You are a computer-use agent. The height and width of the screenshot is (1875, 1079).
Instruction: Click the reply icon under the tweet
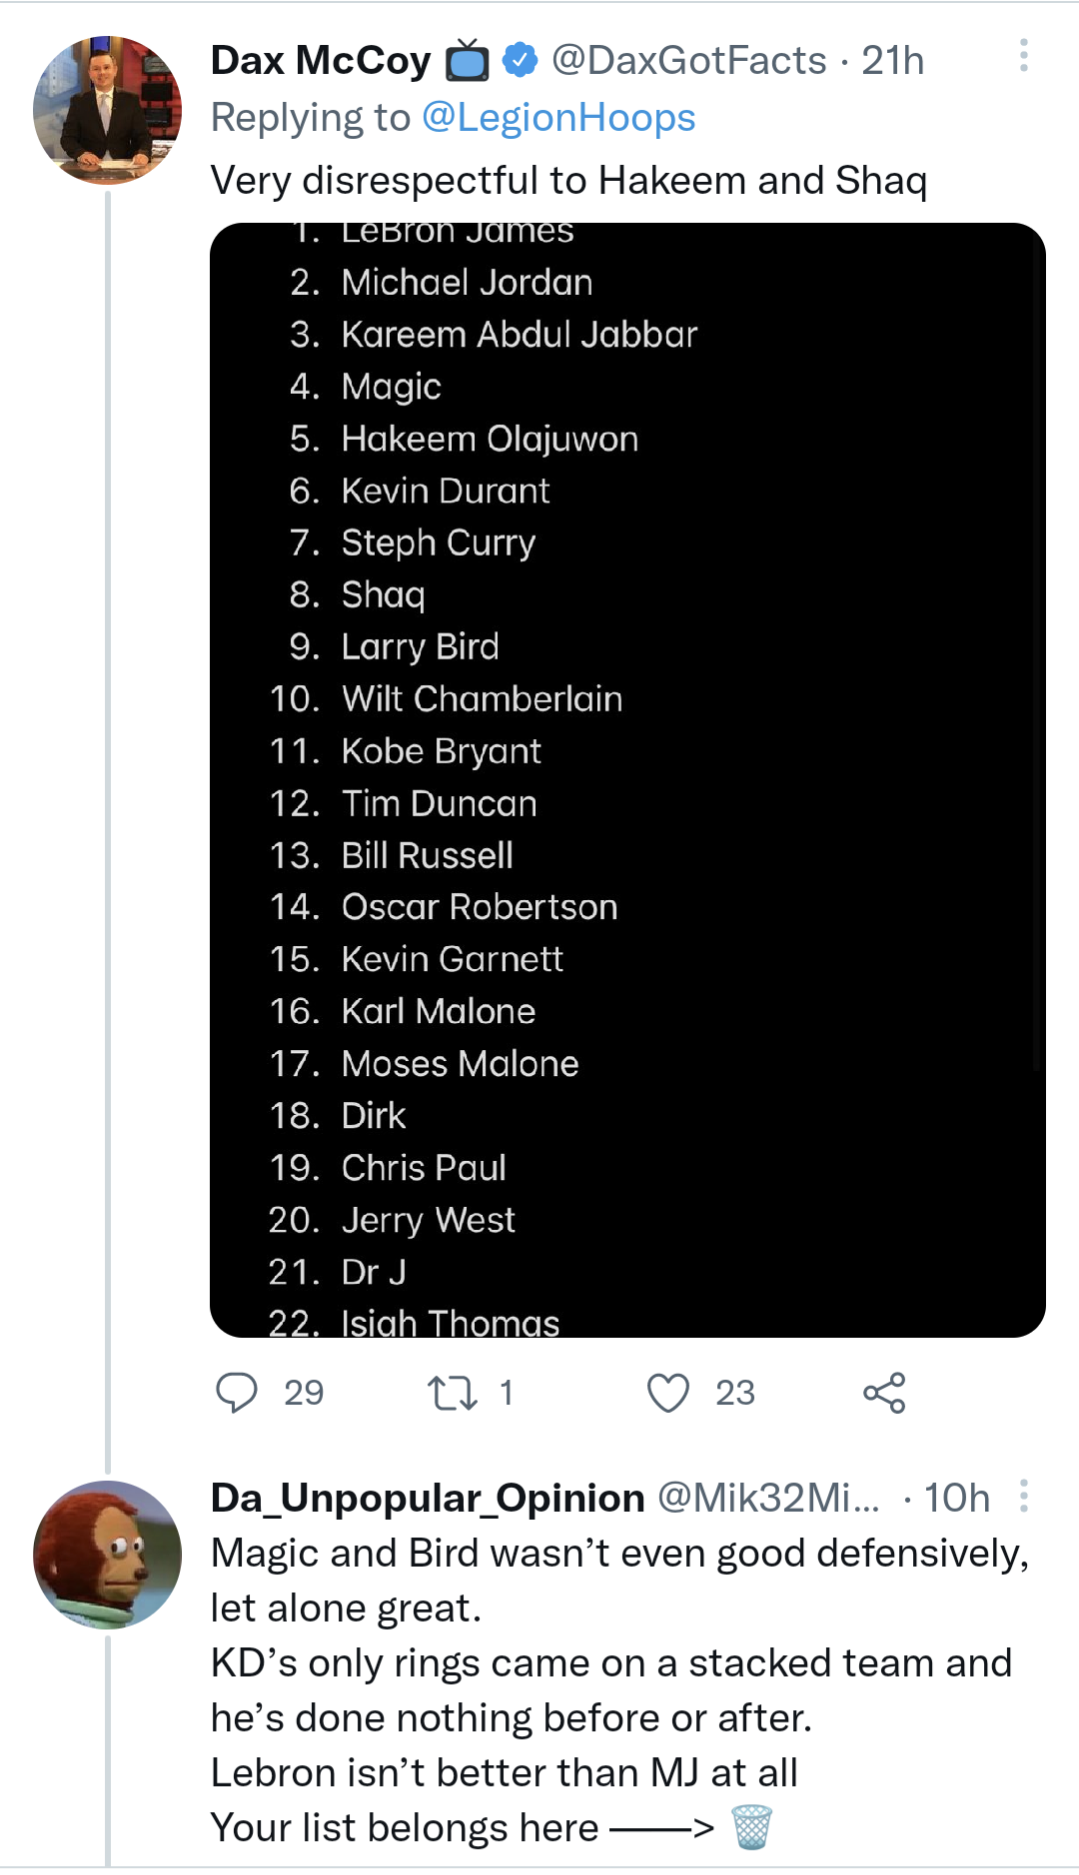point(239,1392)
